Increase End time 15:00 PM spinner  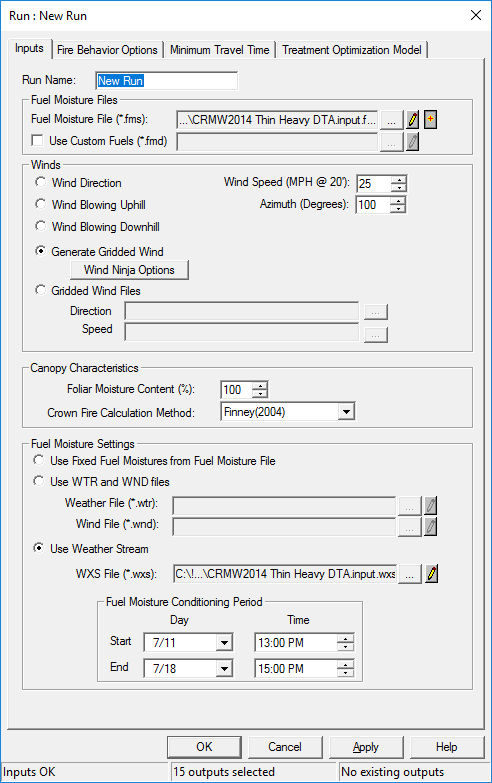345,665
